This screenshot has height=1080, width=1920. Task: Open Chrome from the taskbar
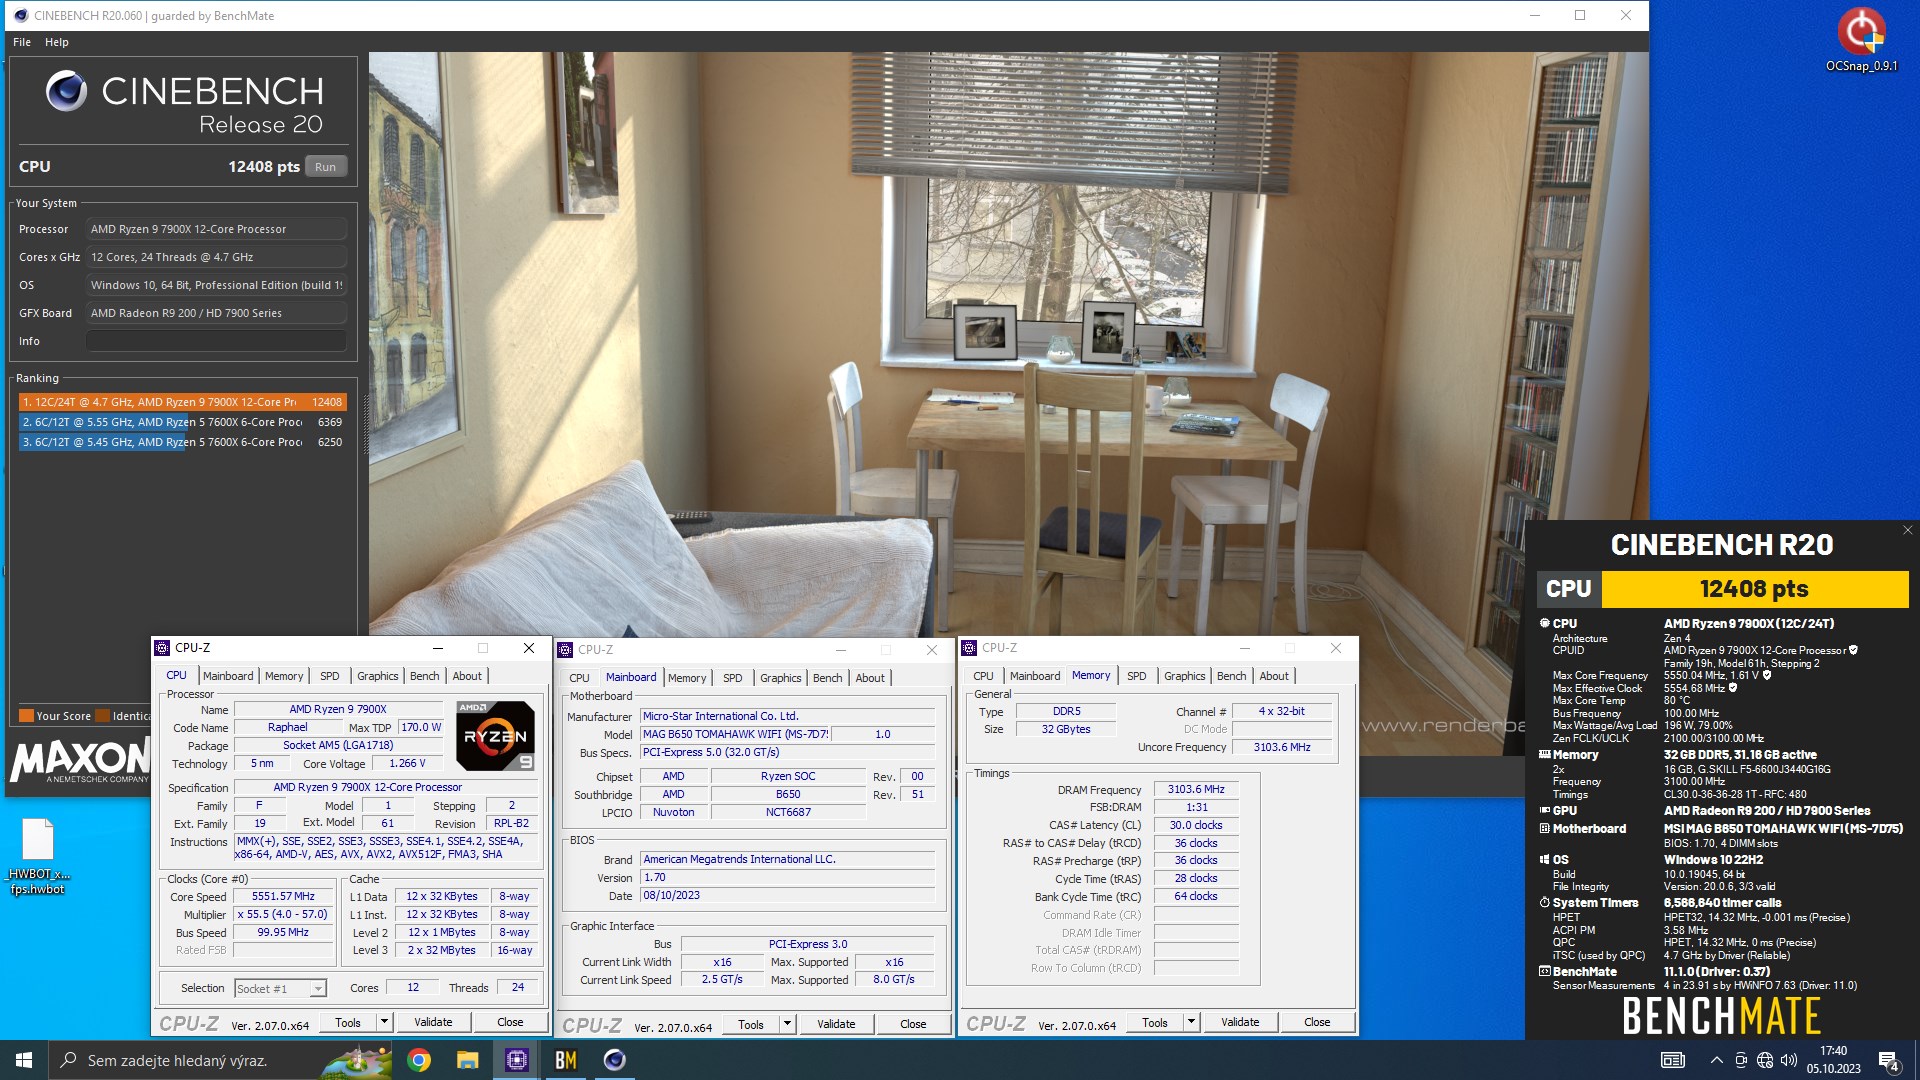pyautogui.click(x=419, y=1060)
